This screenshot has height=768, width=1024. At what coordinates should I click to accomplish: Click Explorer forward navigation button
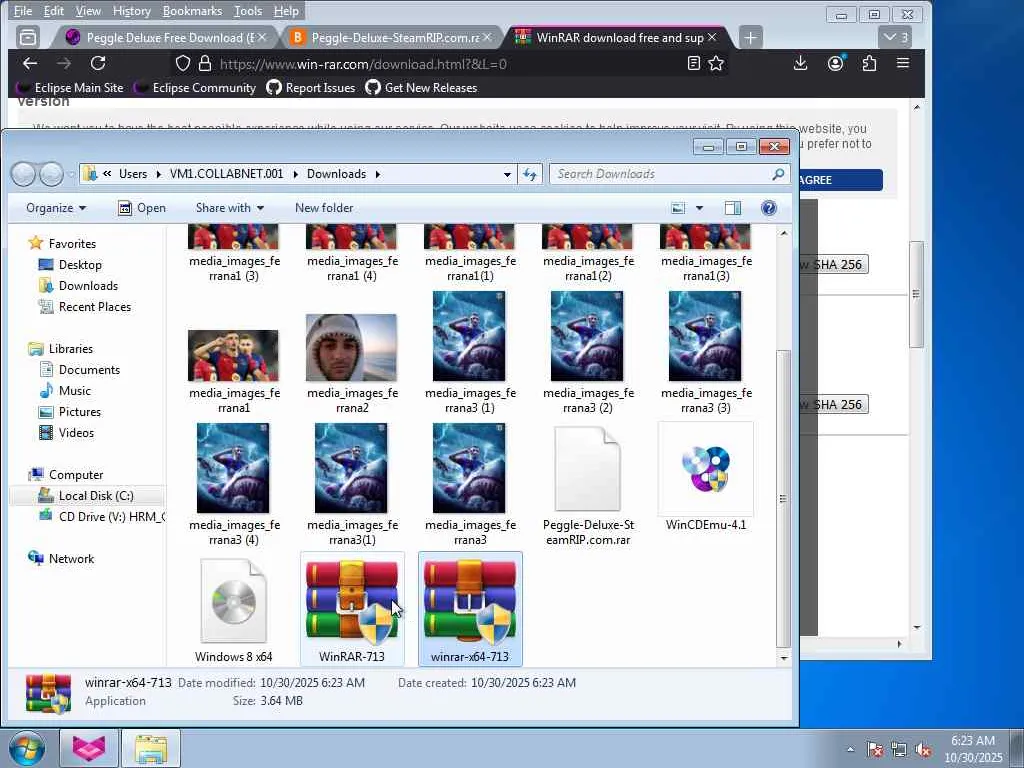click(52, 174)
